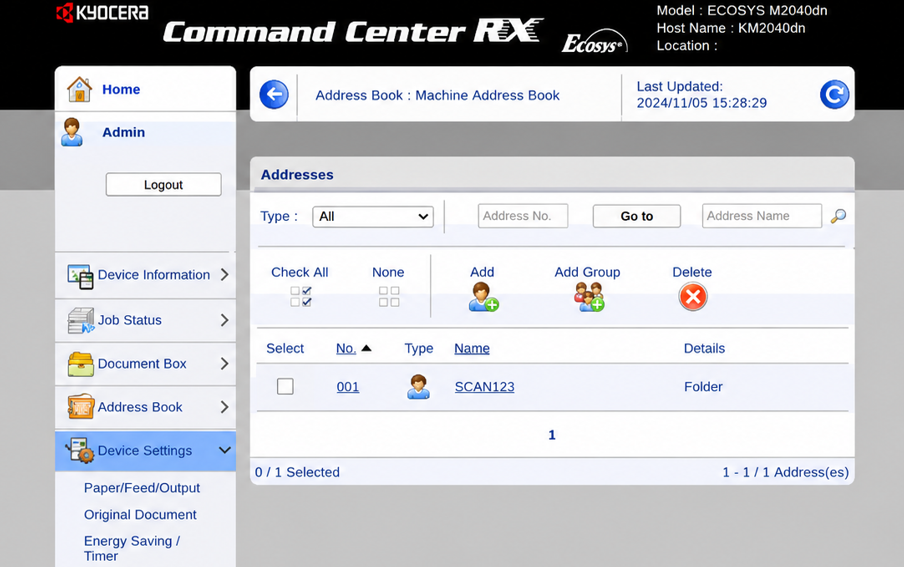Open address number 001 link
904x567 pixels.
click(348, 387)
